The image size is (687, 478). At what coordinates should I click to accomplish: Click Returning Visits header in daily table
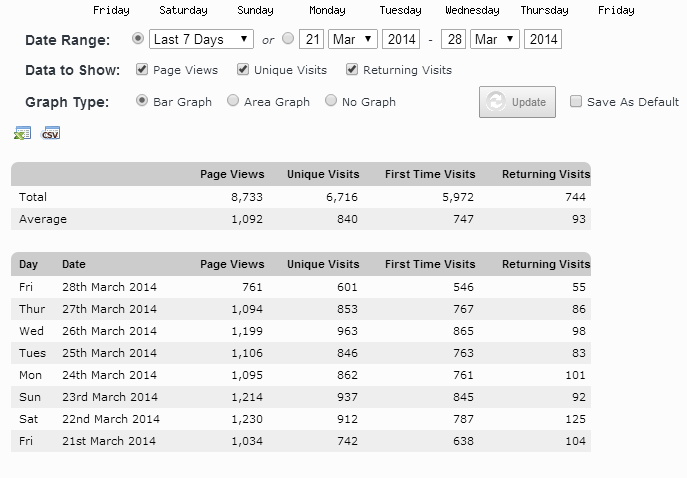coord(546,264)
